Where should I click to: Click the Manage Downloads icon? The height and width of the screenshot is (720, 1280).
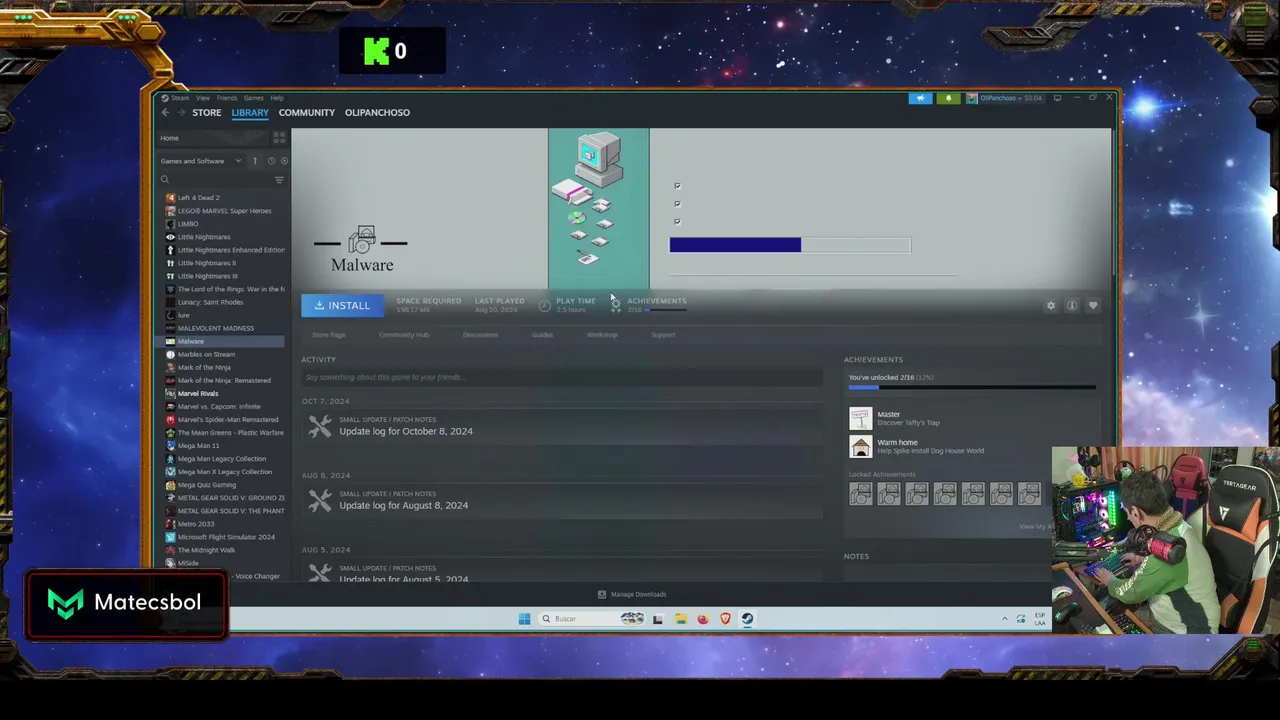point(601,594)
